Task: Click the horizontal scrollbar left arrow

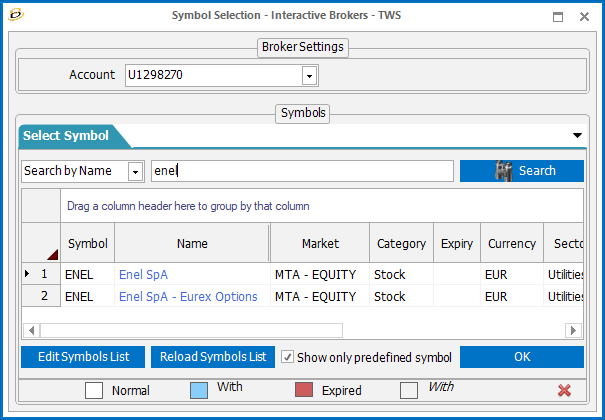Action: [32, 331]
